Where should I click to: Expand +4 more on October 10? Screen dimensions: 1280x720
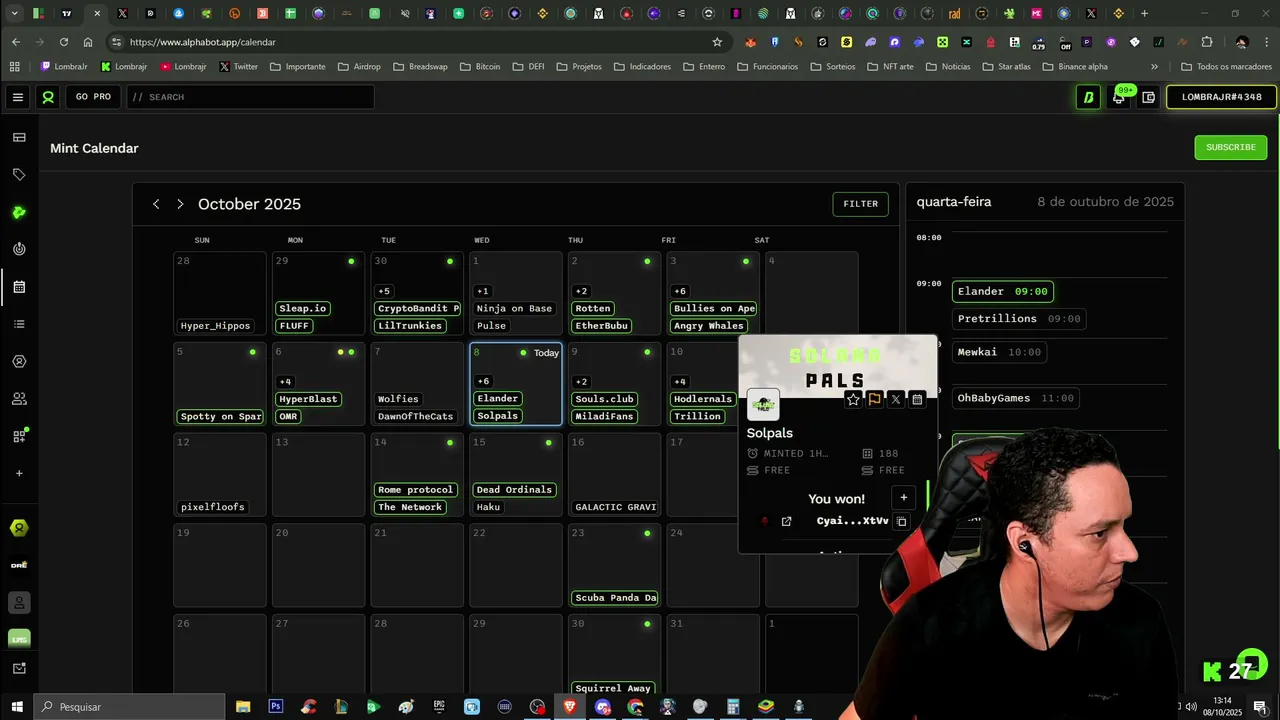tap(680, 381)
